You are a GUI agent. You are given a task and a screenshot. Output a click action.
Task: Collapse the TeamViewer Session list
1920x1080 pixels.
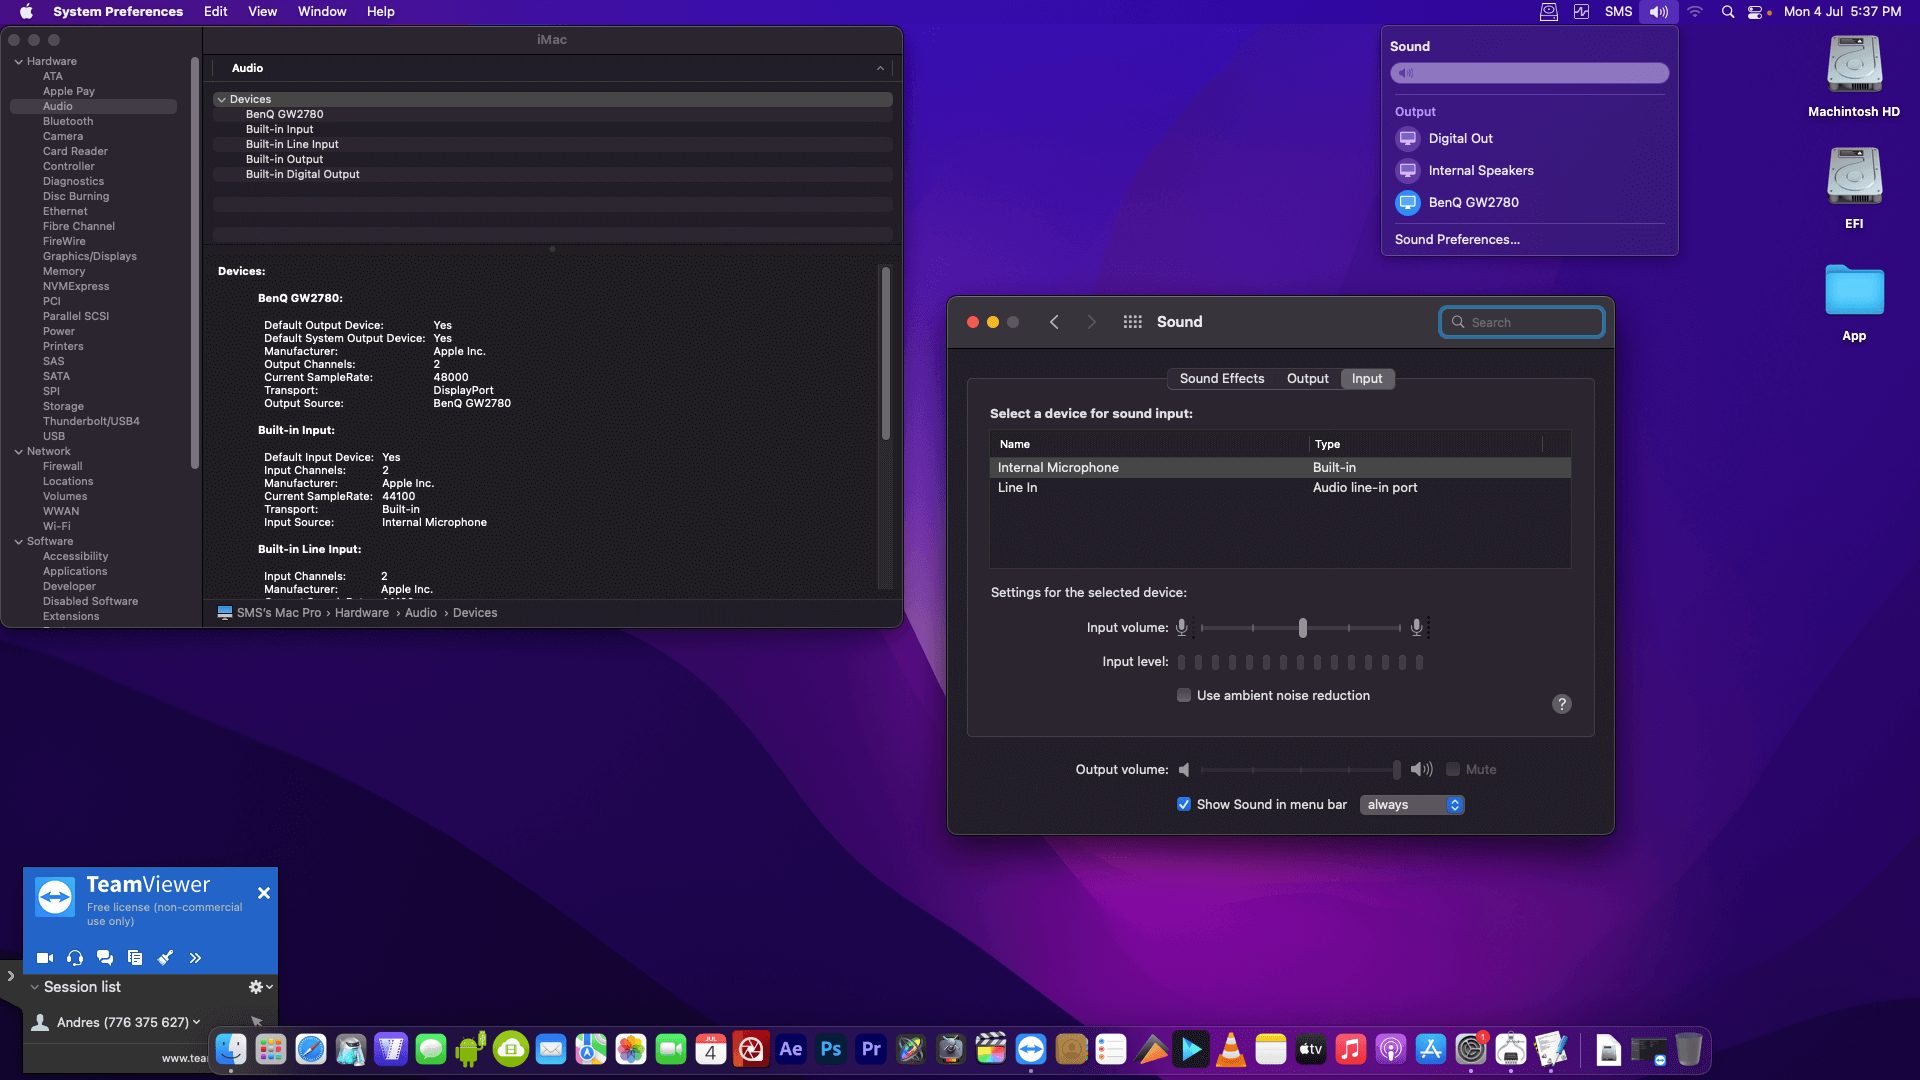(35, 987)
